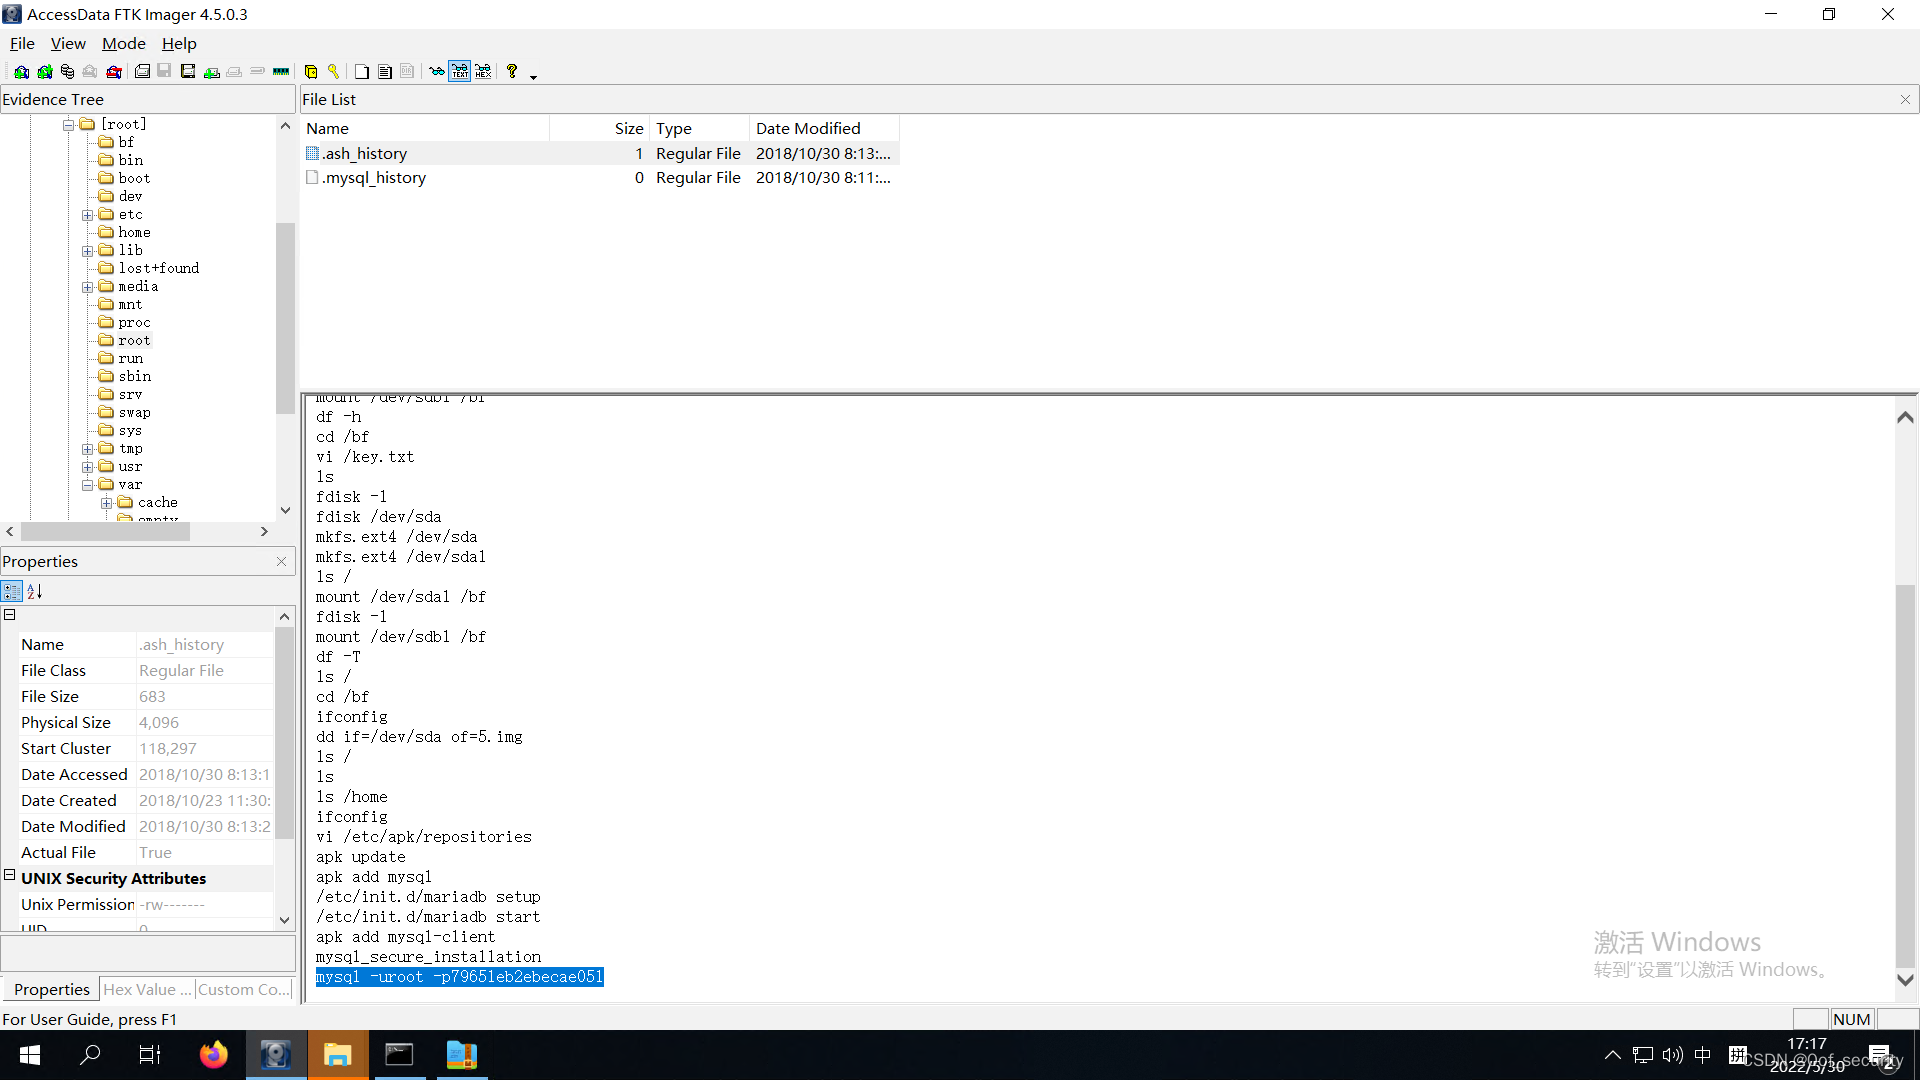The image size is (1920, 1080).
Task: Toggle categorized view in Properties panel
Action: pos(12,592)
